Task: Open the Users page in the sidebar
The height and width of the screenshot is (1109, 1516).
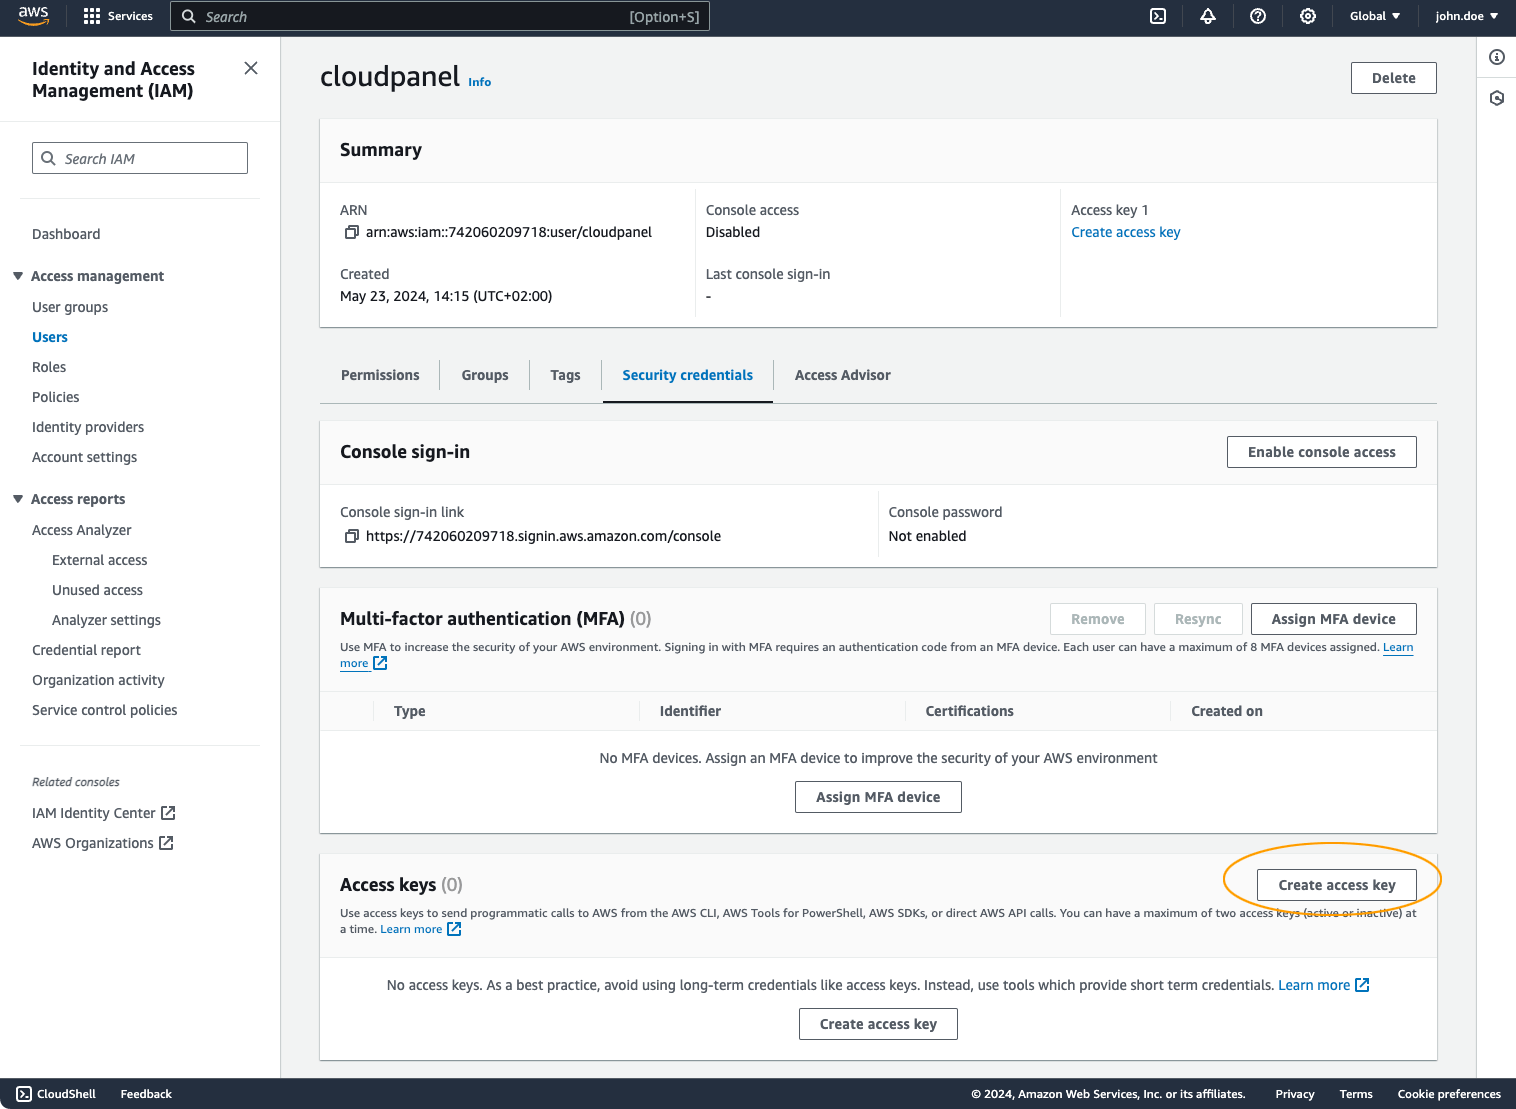Action: (50, 337)
